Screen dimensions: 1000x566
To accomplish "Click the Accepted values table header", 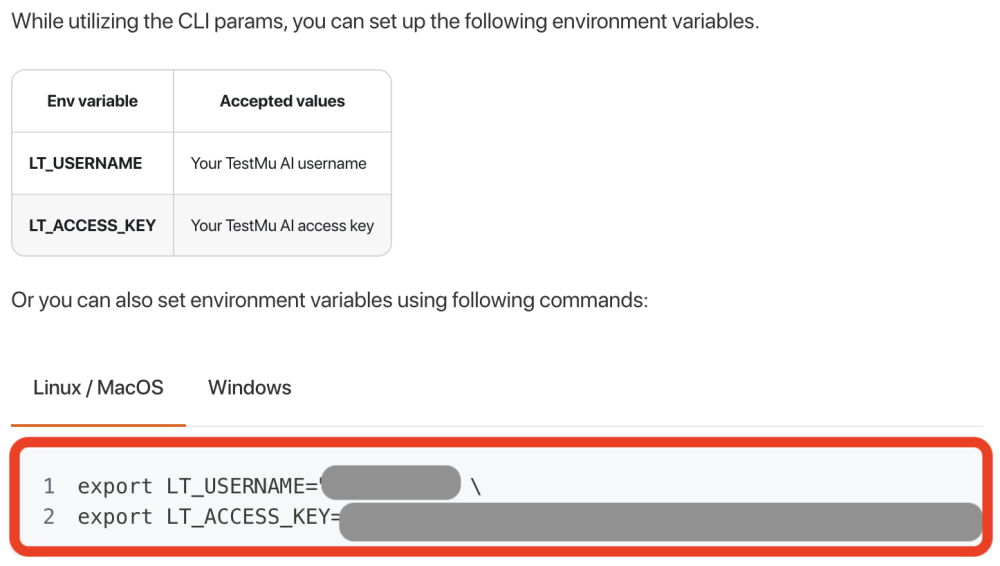I will pyautogui.click(x=282, y=101).
